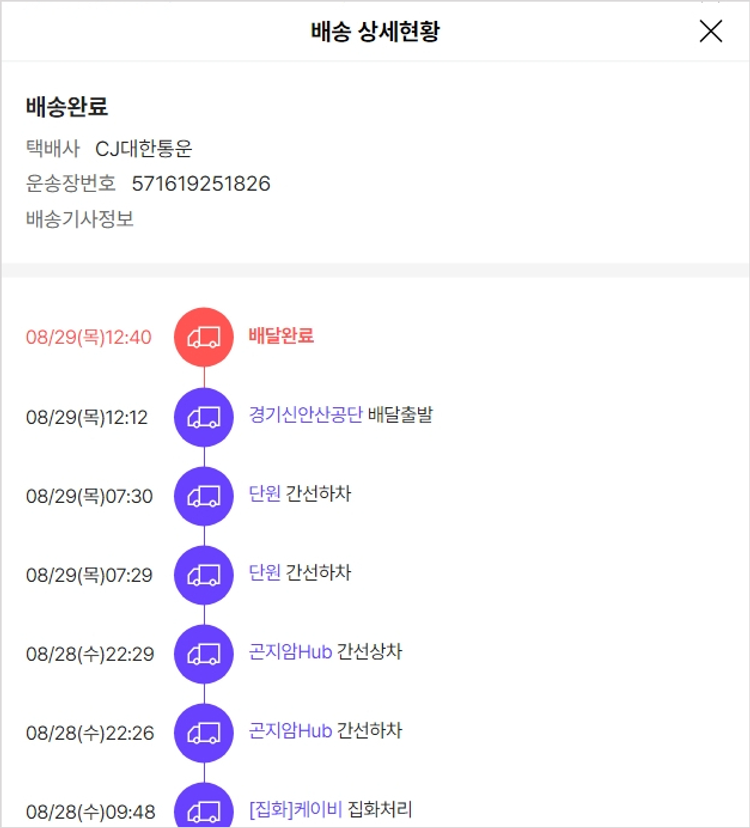Open the [집화]케이비 link
The width and height of the screenshot is (750, 828).
click(x=295, y=809)
